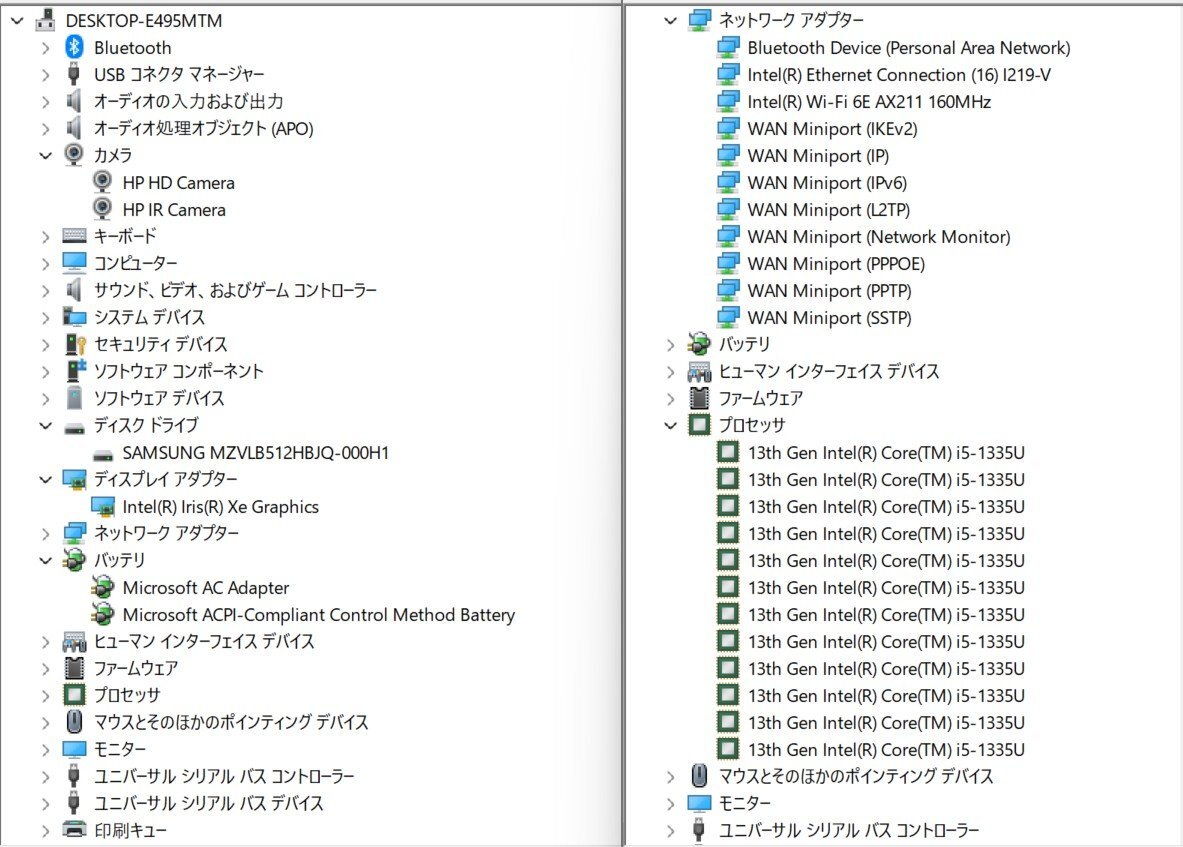Collapse the ディスク ドライブ category

45,425
